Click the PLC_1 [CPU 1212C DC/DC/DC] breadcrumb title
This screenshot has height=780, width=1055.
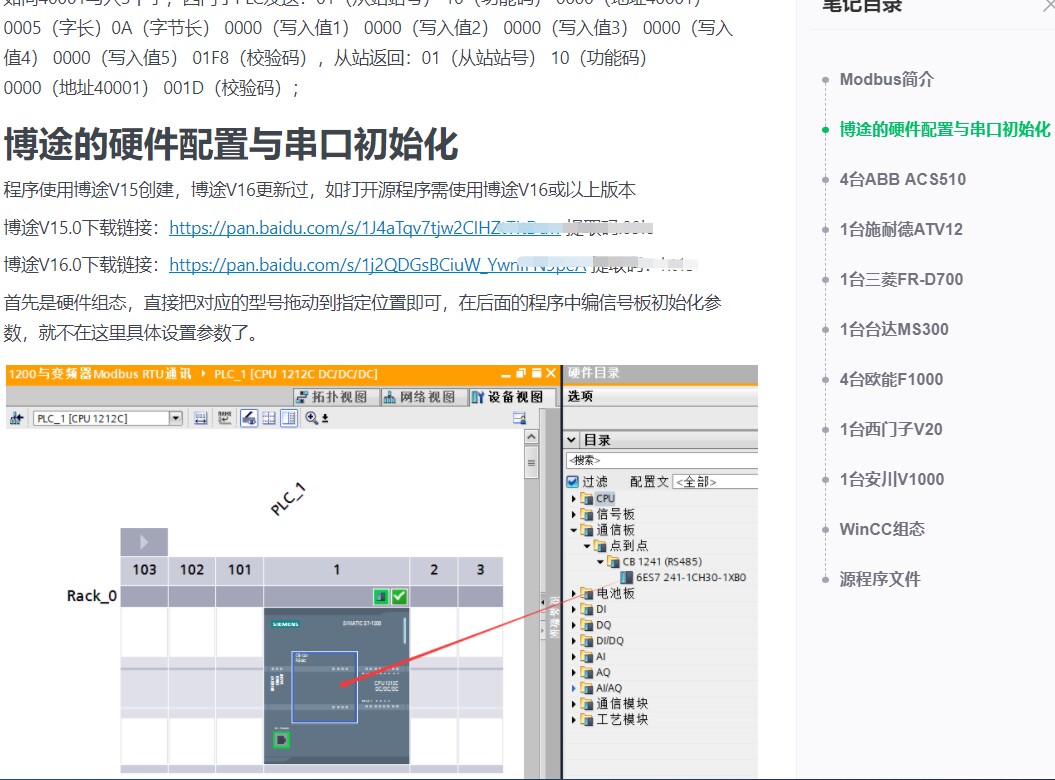(x=295, y=374)
